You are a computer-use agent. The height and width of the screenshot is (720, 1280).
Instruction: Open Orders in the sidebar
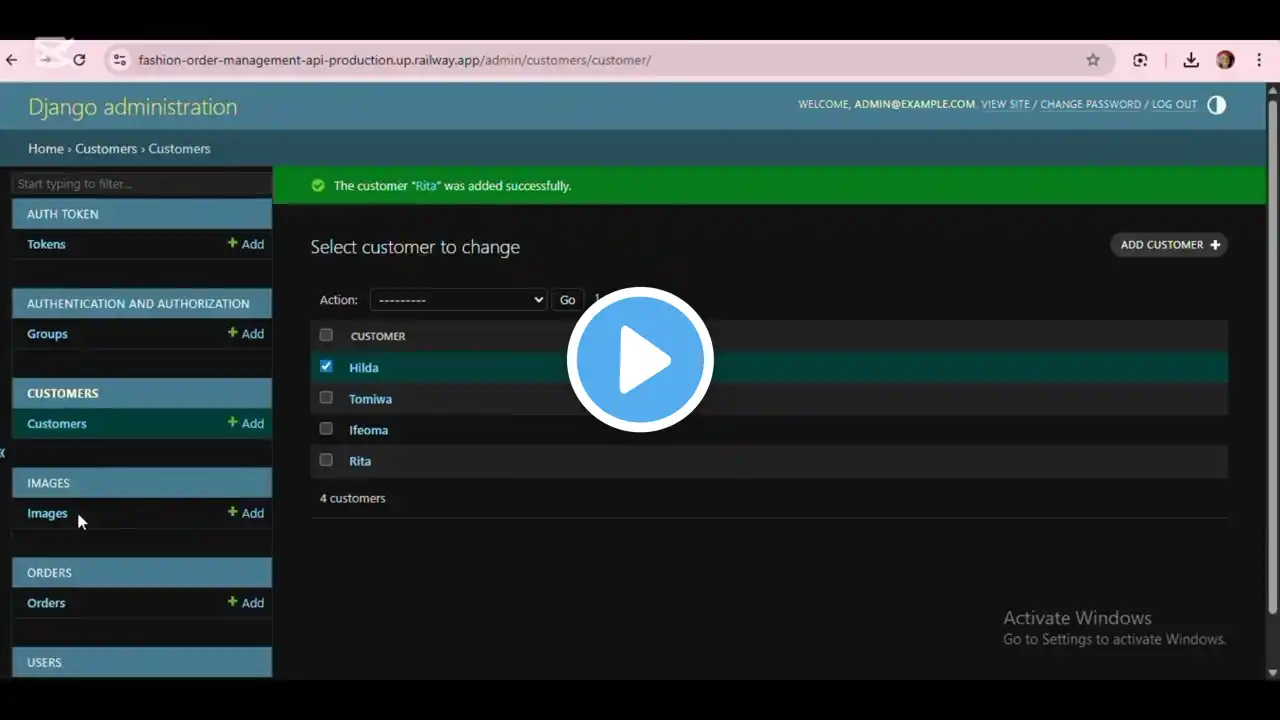46,603
